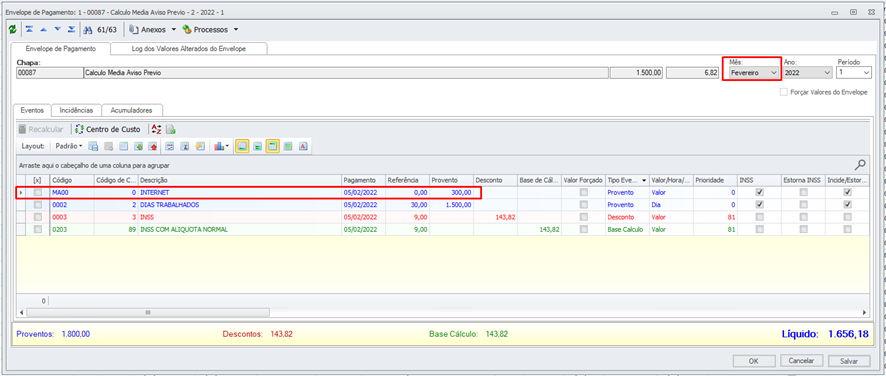Toggle the second highlighted panel icon
Image resolution: width=886 pixels, height=376 pixels.
[272, 146]
